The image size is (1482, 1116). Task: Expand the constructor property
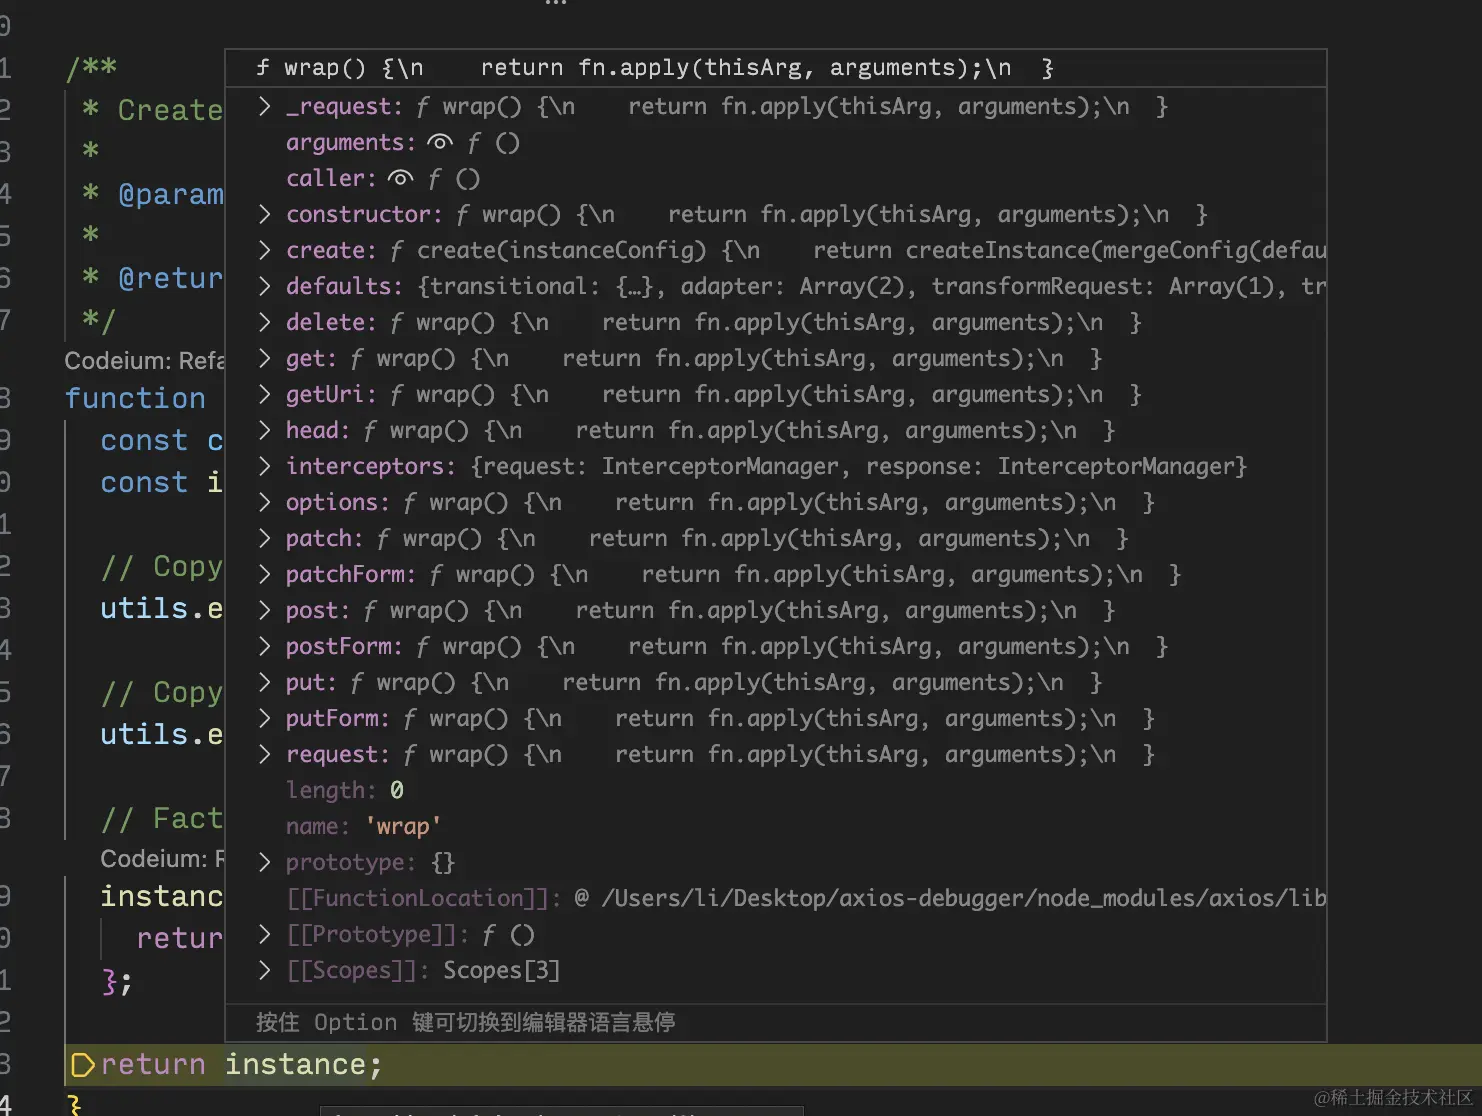264,215
